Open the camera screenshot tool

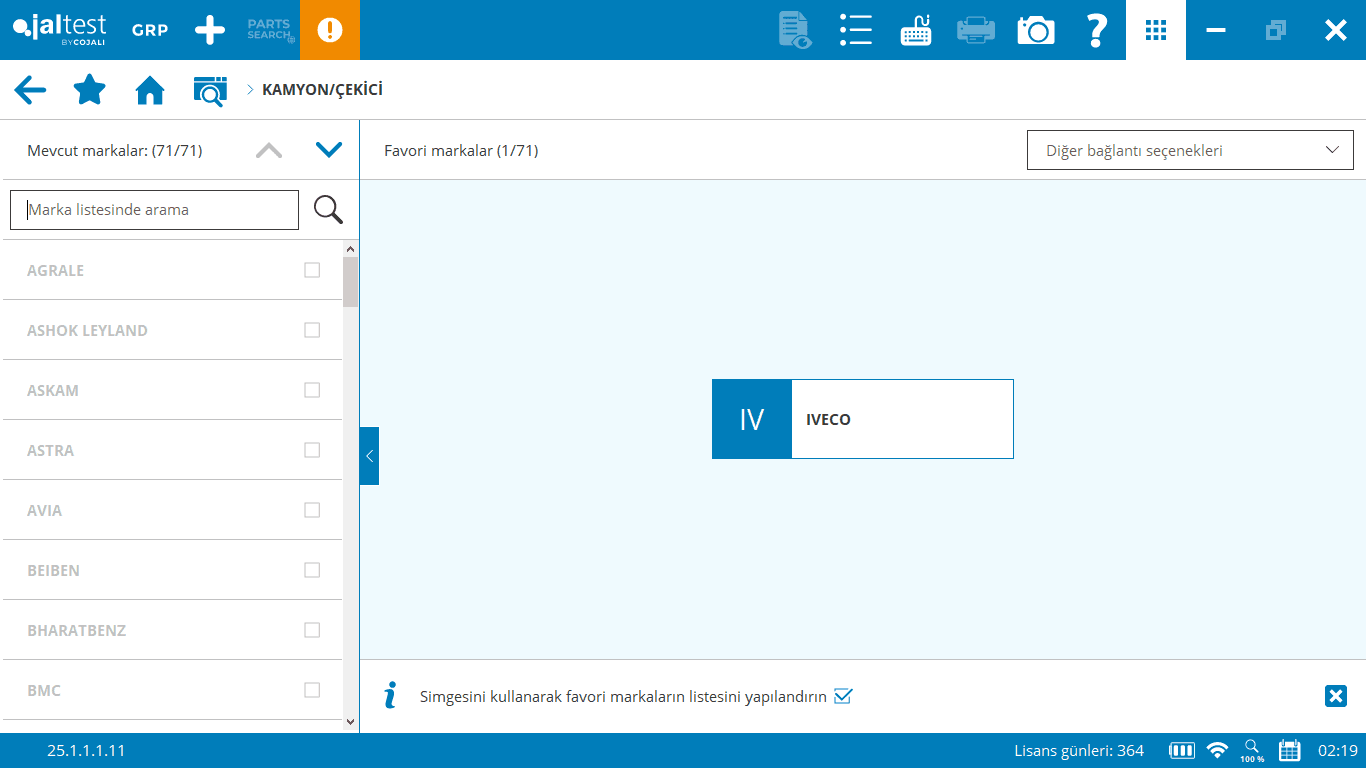coord(1035,30)
